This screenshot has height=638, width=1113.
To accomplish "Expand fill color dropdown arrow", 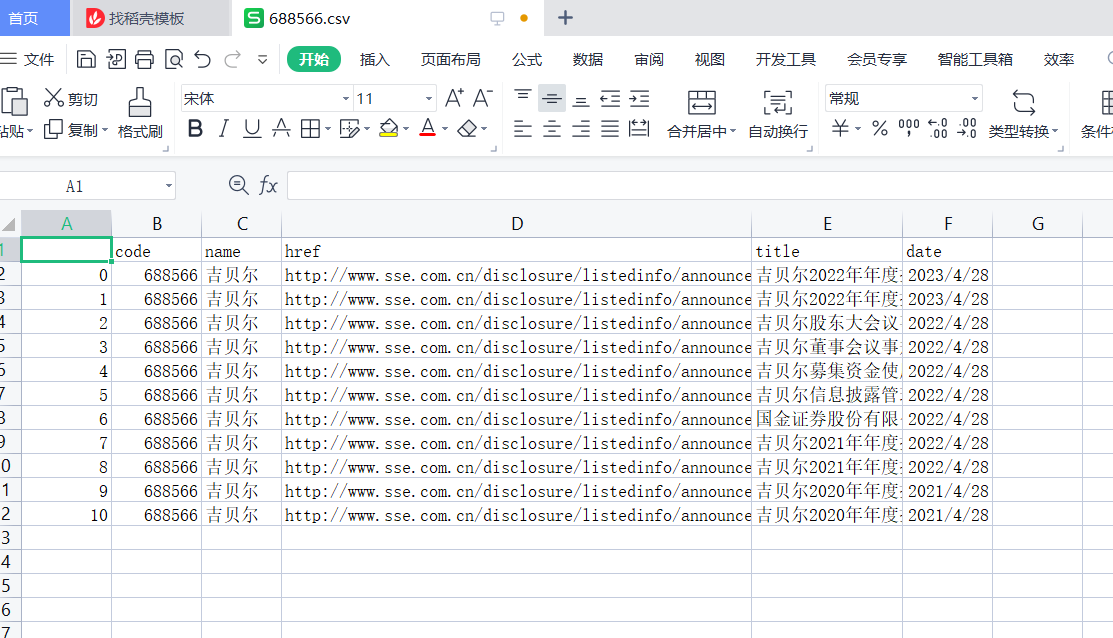I will [406, 129].
